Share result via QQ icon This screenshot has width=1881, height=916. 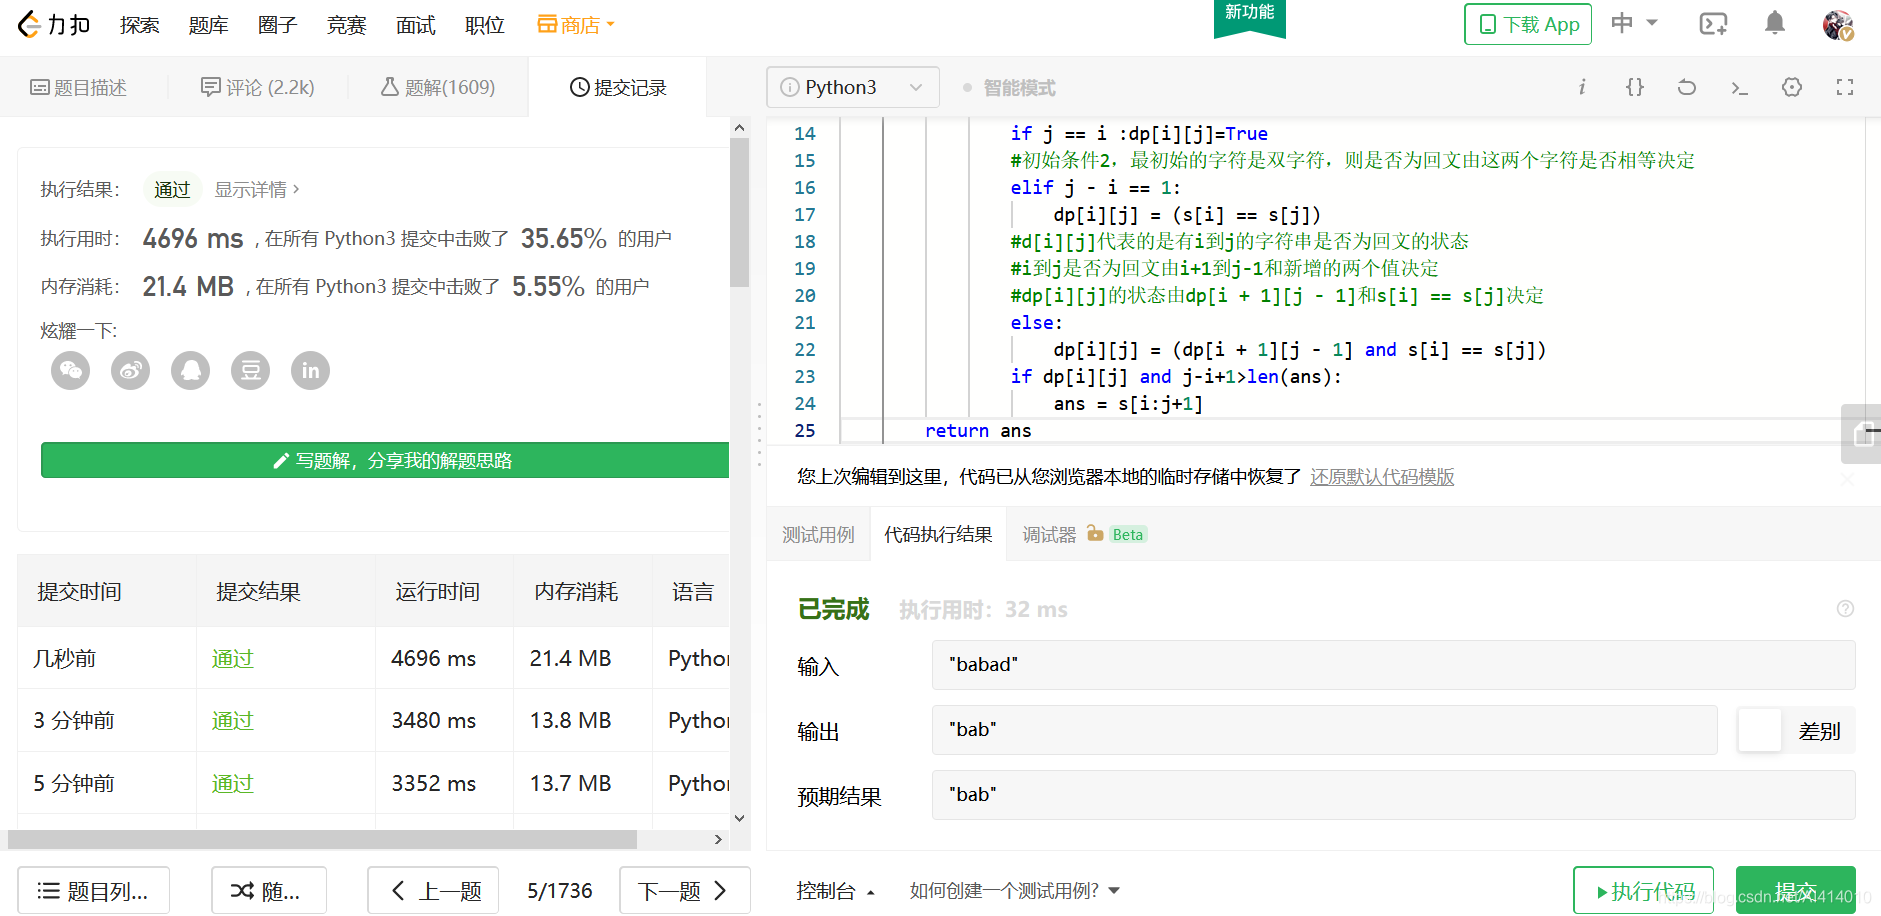pyautogui.click(x=191, y=371)
